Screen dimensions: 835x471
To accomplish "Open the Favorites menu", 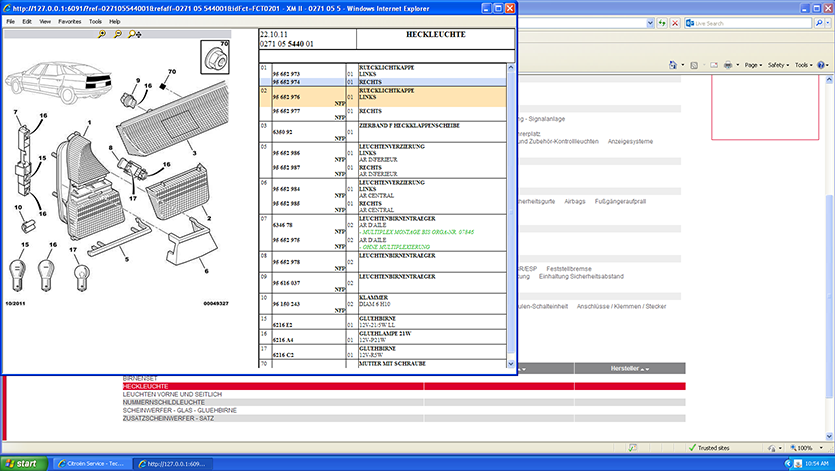I will (x=70, y=21).
